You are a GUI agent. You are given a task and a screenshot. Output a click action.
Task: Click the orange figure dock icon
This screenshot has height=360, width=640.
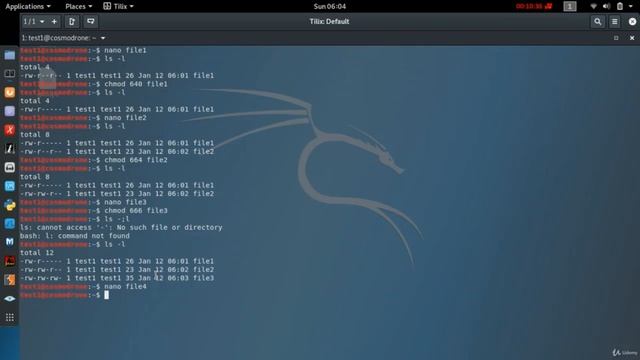[10, 280]
